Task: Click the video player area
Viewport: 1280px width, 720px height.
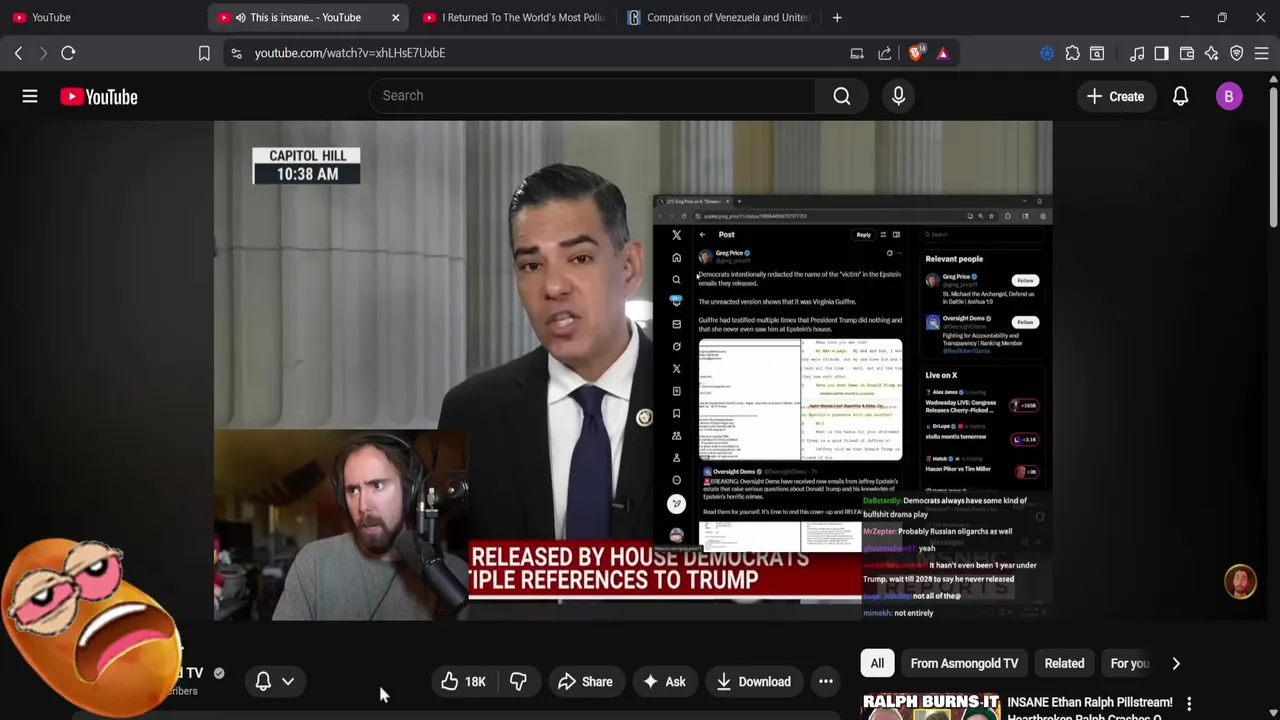Action: pos(632,370)
